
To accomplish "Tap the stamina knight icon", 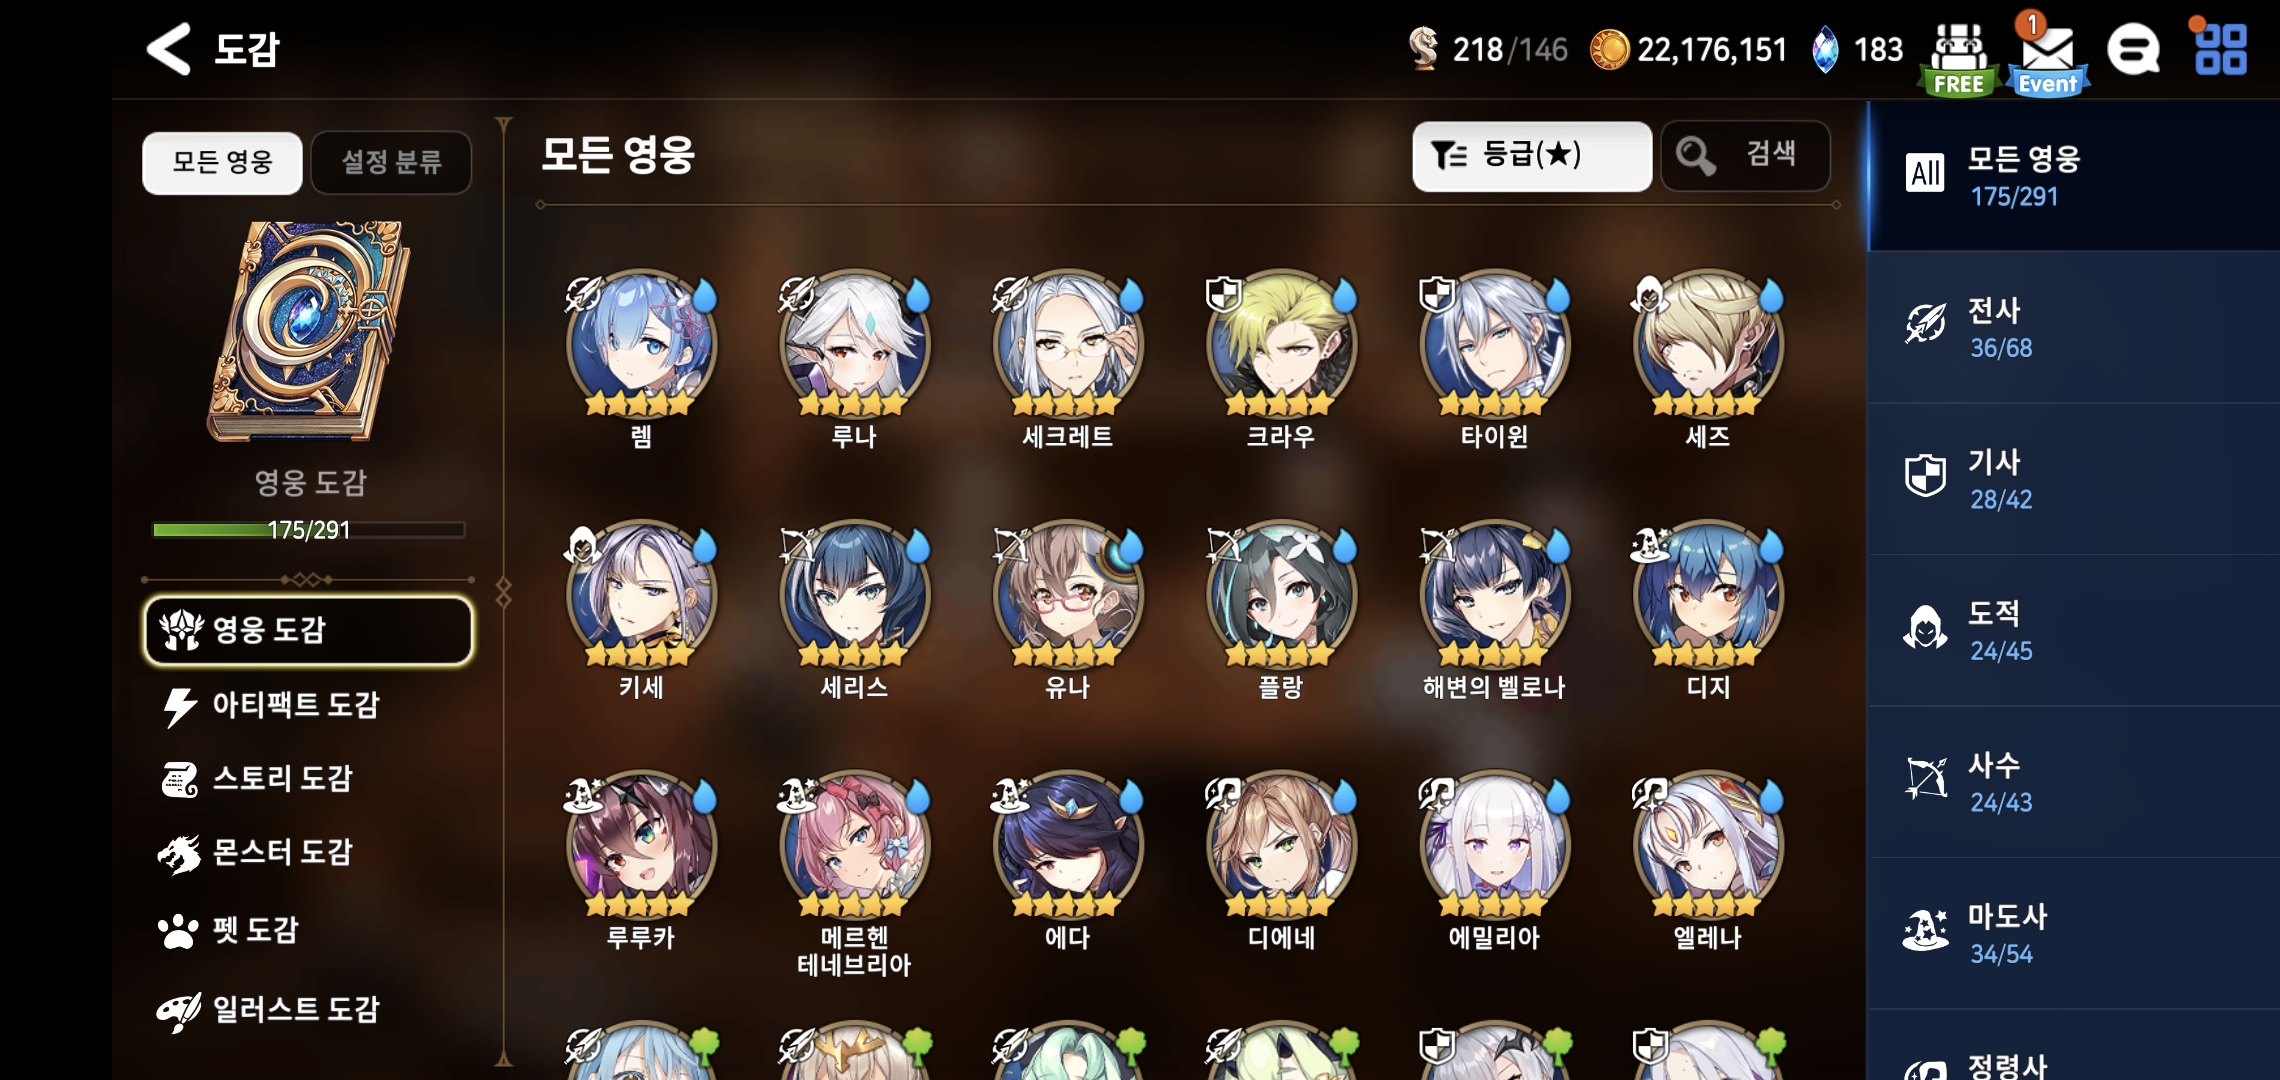I will click(x=1423, y=48).
